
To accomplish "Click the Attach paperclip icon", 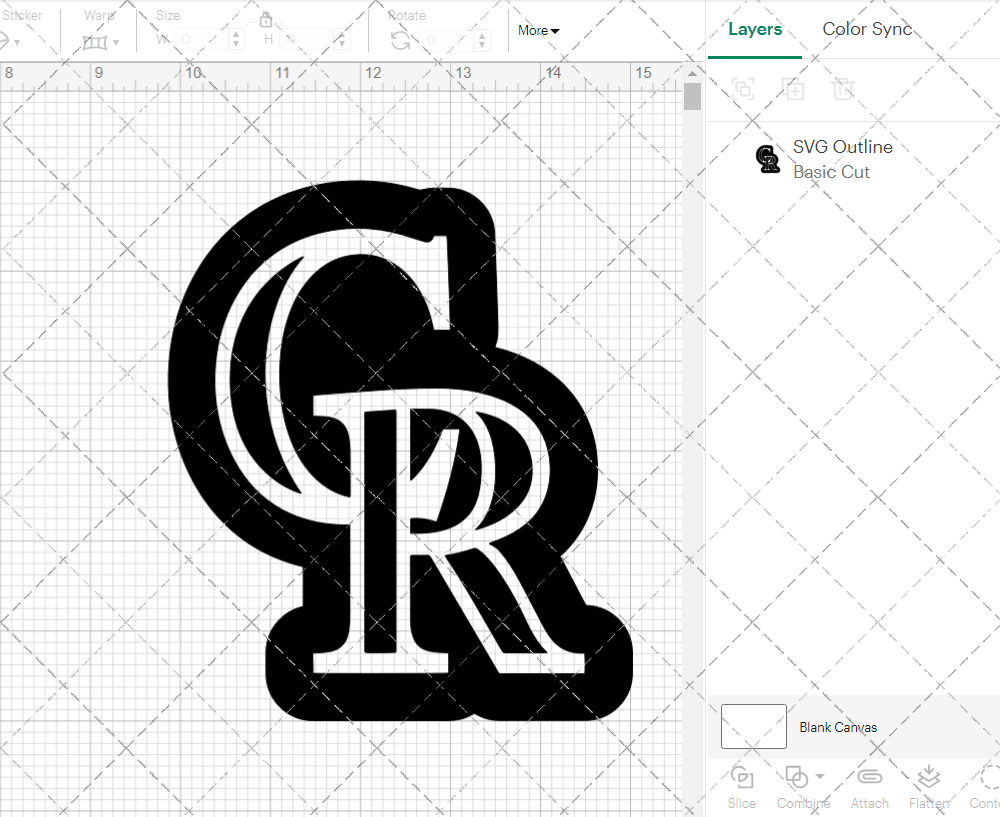I will click(869, 777).
